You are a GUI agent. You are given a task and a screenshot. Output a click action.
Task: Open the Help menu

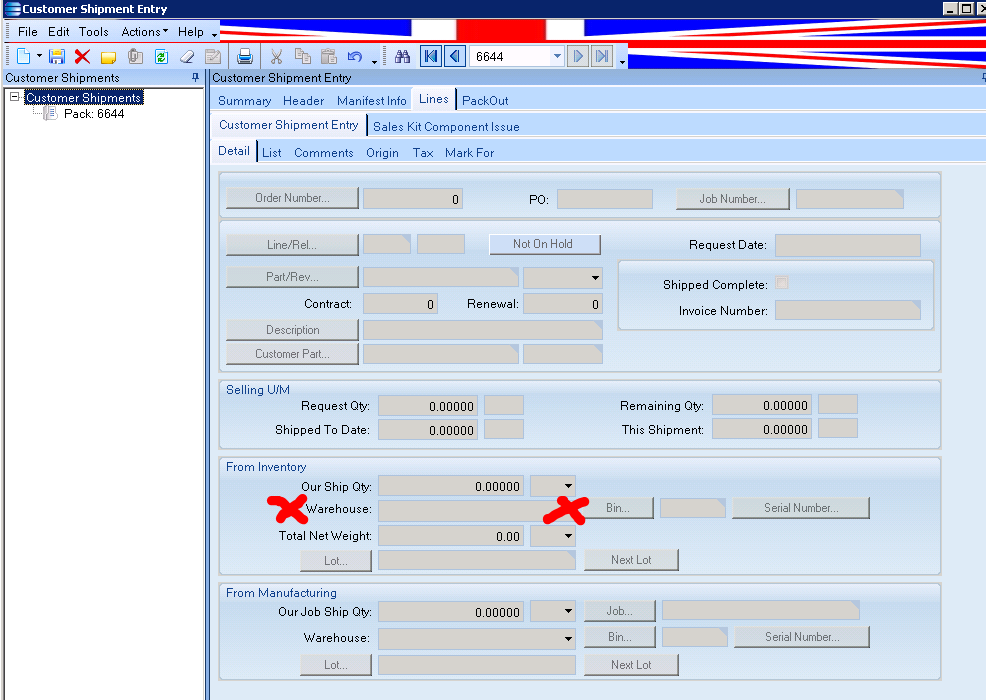point(191,31)
